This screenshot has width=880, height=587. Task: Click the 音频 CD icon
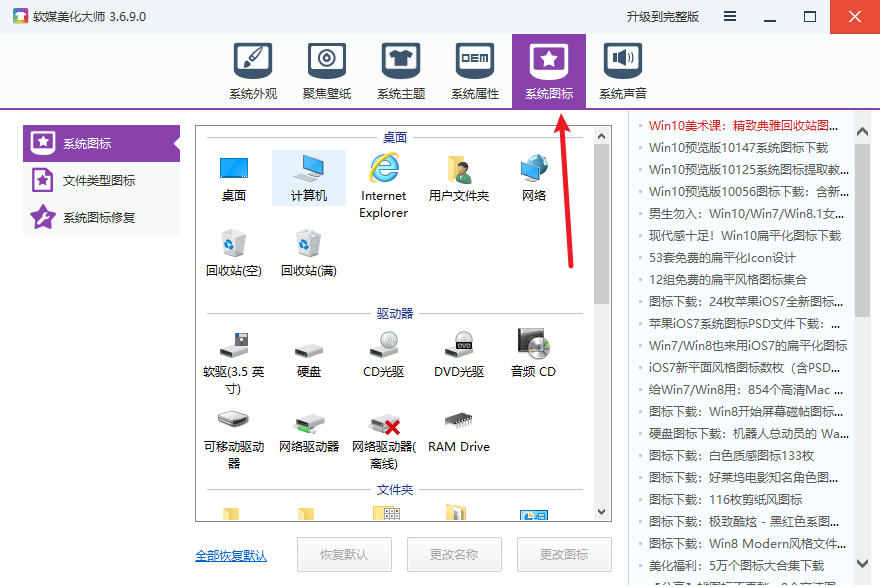click(x=533, y=353)
